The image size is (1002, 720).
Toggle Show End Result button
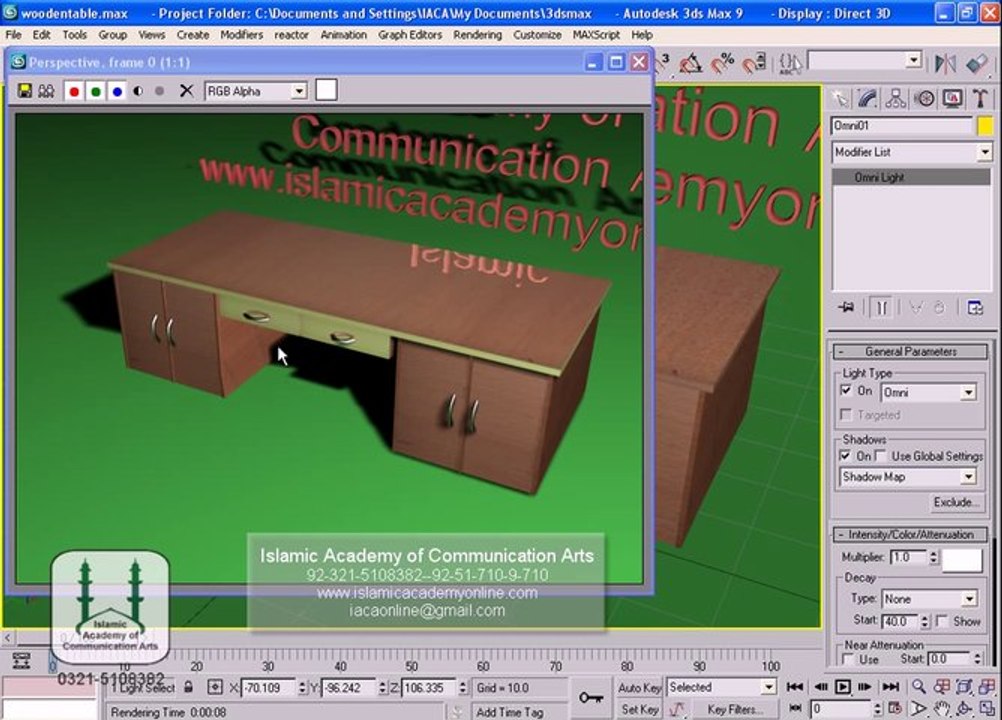point(881,308)
